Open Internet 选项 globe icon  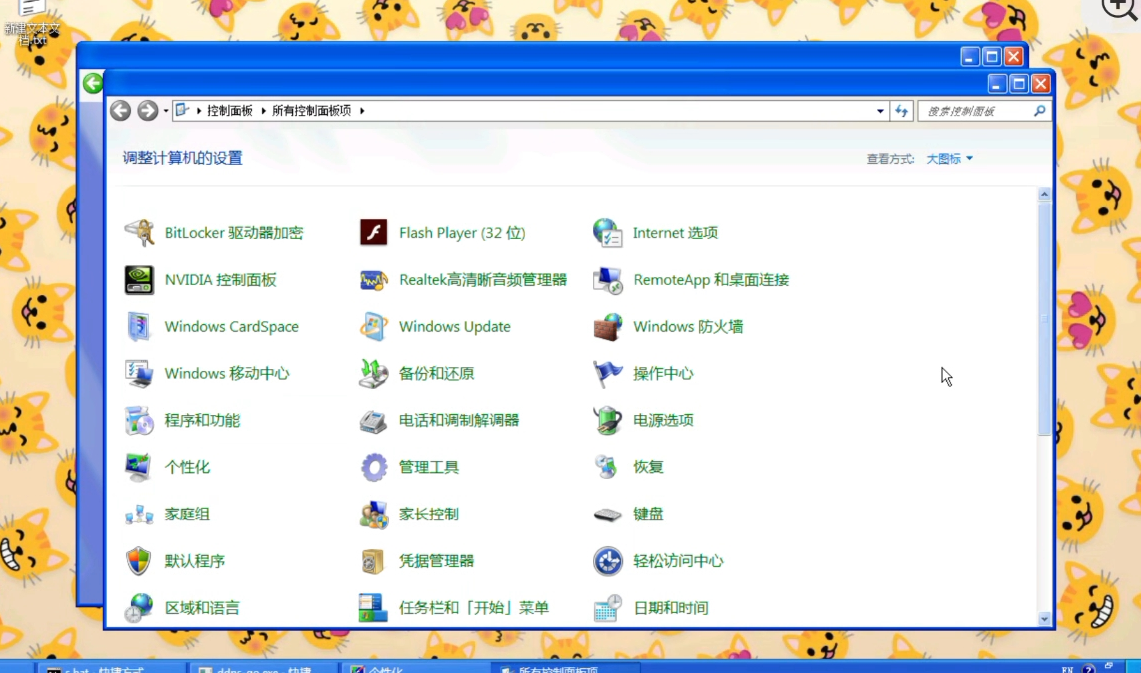click(x=608, y=233)
